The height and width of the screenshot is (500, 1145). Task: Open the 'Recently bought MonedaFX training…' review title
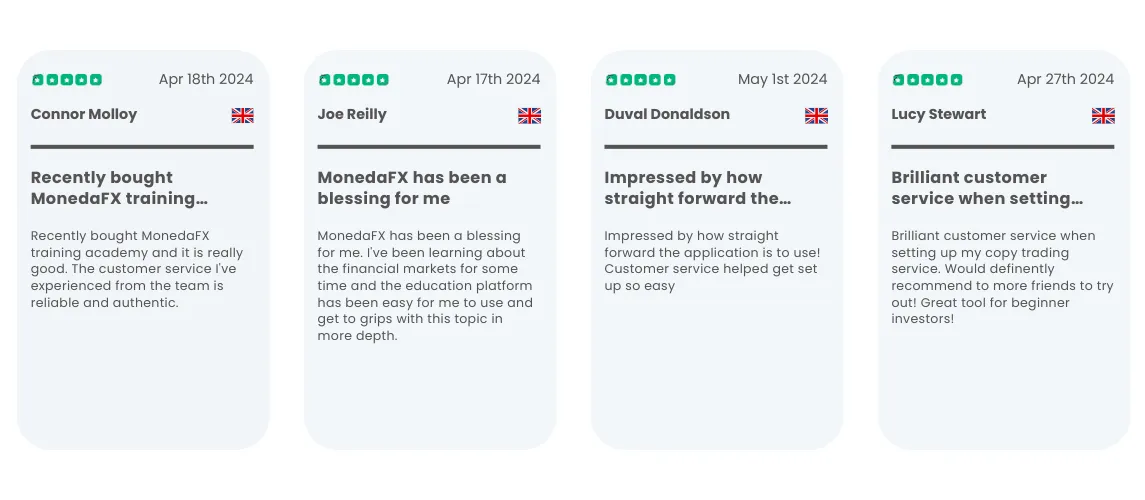[119, 188]
